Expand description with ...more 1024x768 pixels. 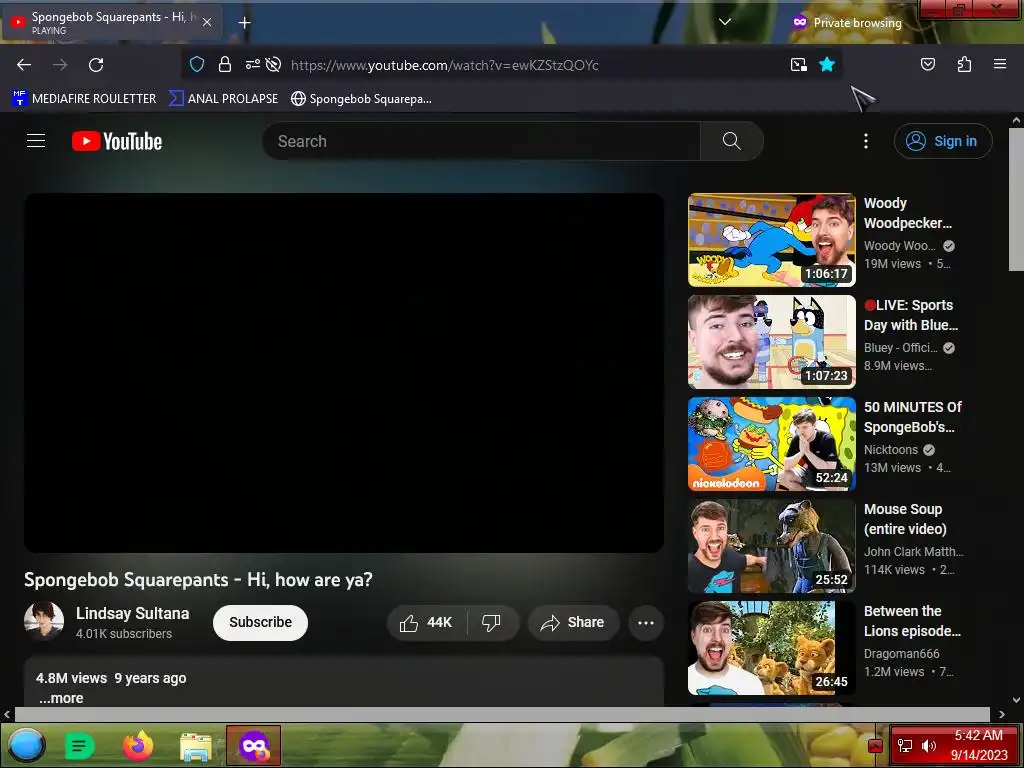click(61, 698)
